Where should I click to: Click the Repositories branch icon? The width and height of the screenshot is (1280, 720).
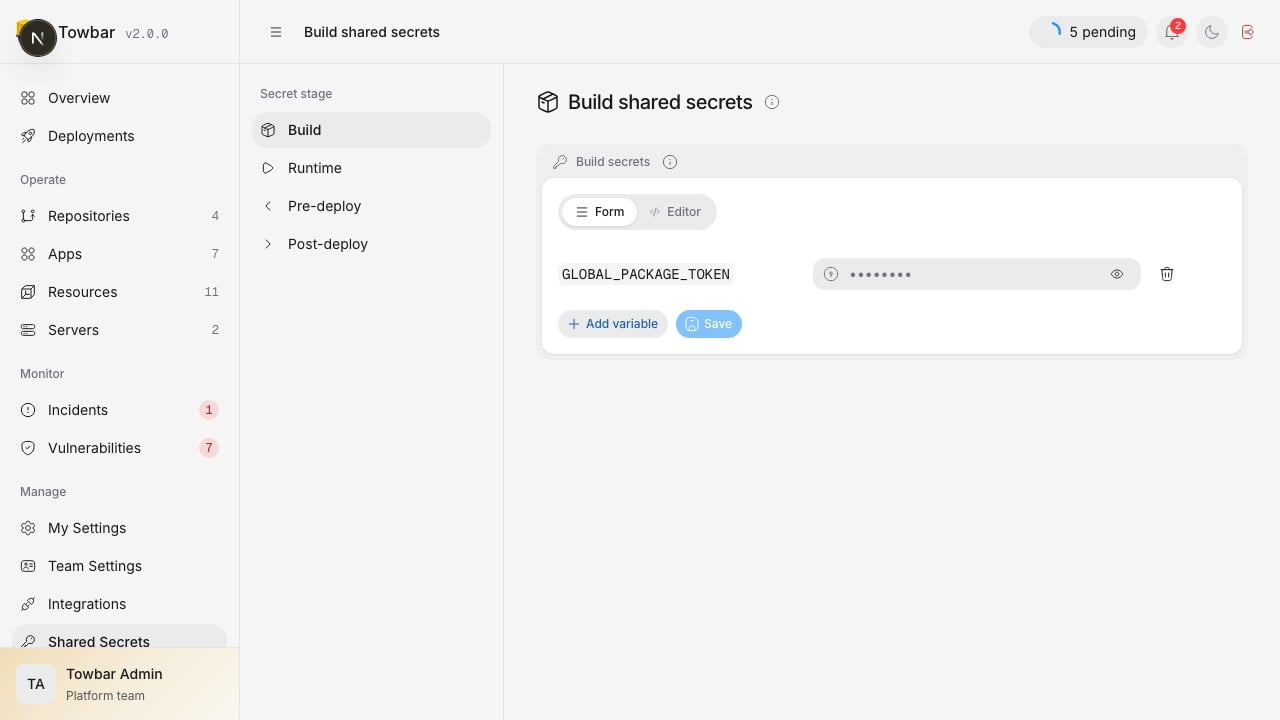tap(28, 216)
